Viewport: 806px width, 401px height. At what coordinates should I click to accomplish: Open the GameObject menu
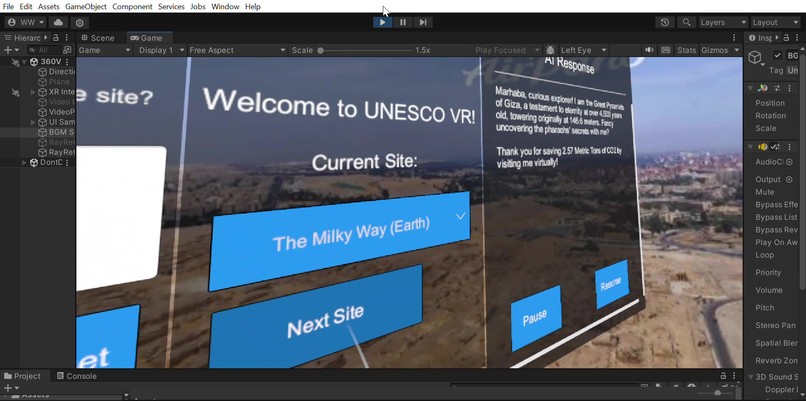[x=86, y=7]
